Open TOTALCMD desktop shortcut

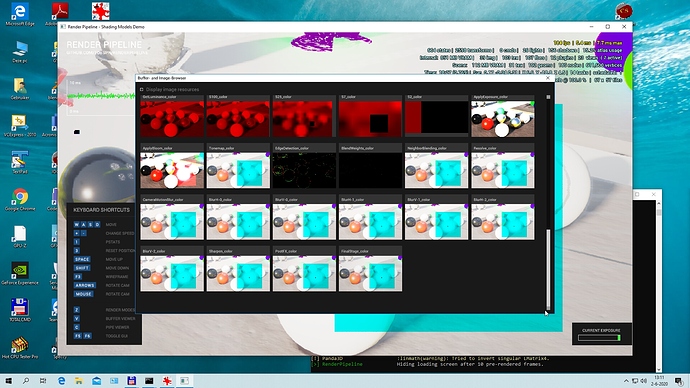click(x=20, y=310)
